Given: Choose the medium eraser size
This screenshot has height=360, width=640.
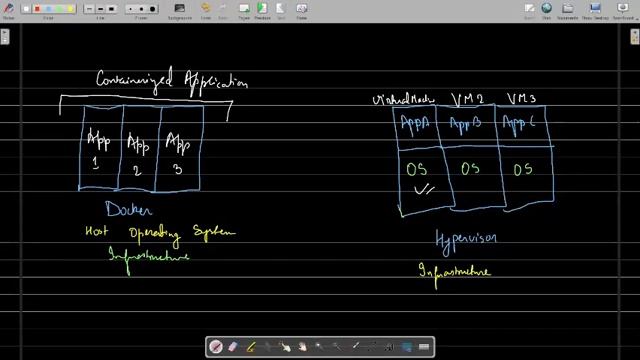Looking at the screenshot, I should (x=142, y=9).
